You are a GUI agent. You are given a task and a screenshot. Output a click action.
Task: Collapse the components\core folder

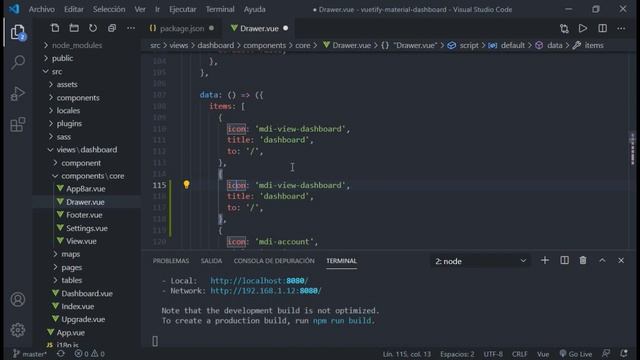[x=88, y=176]
